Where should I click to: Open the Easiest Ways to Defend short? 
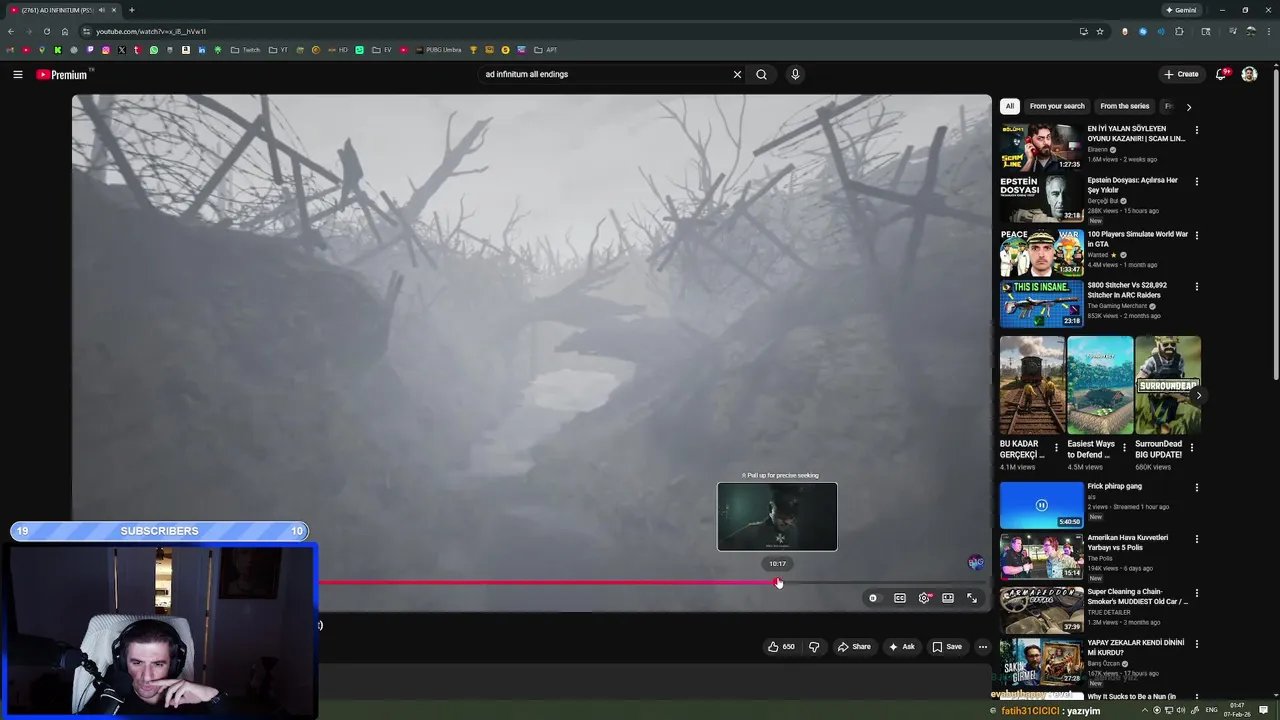pos(1100,385)
